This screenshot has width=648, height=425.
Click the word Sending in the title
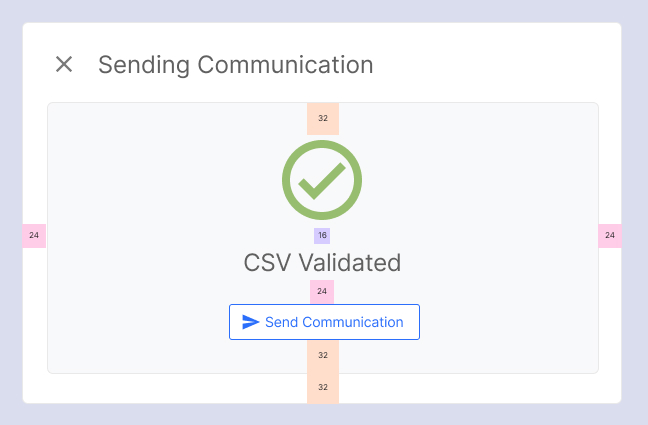pos(144,65)
